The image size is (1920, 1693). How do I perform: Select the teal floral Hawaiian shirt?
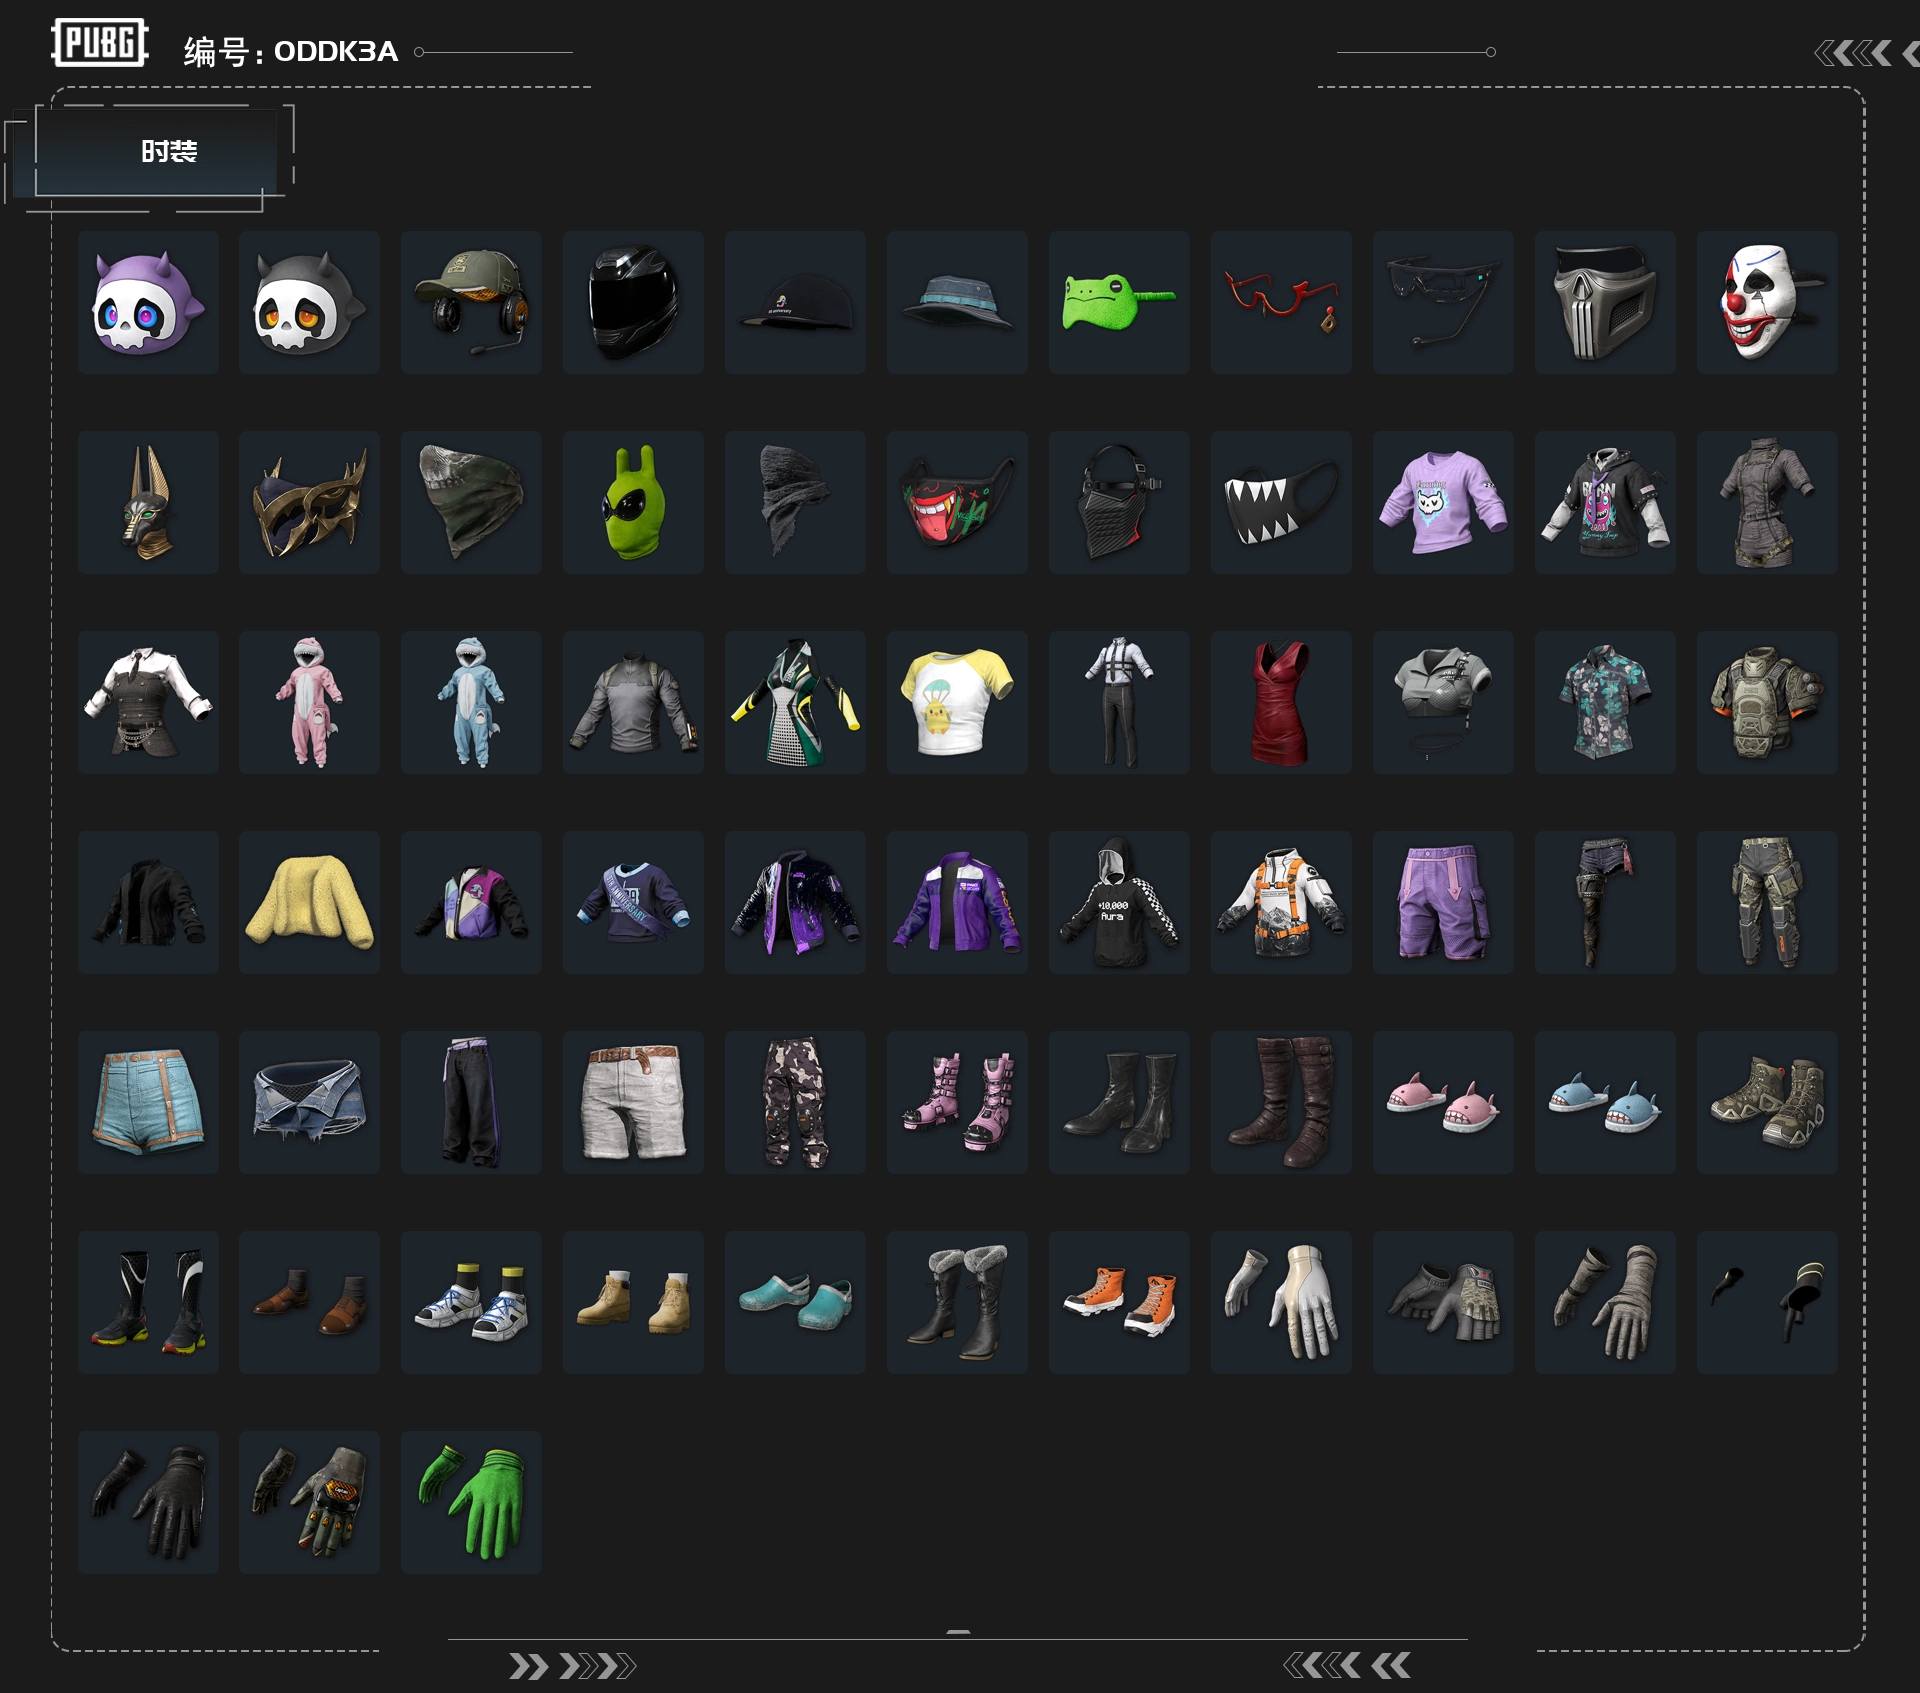(x=1605, y=702)
